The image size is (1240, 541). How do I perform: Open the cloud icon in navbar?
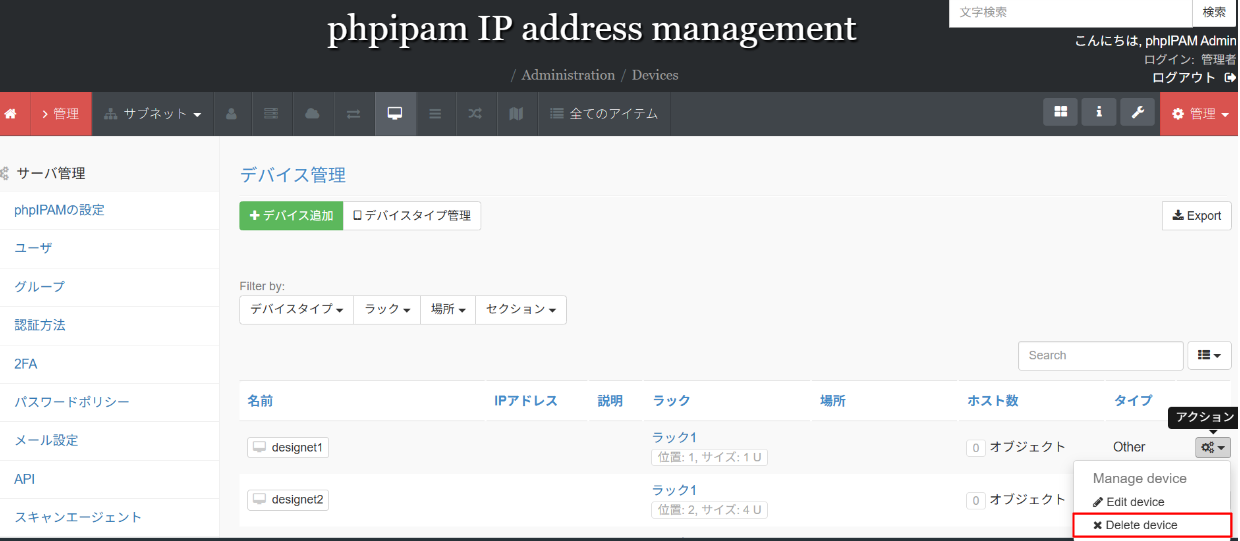[x=312, y=114]
